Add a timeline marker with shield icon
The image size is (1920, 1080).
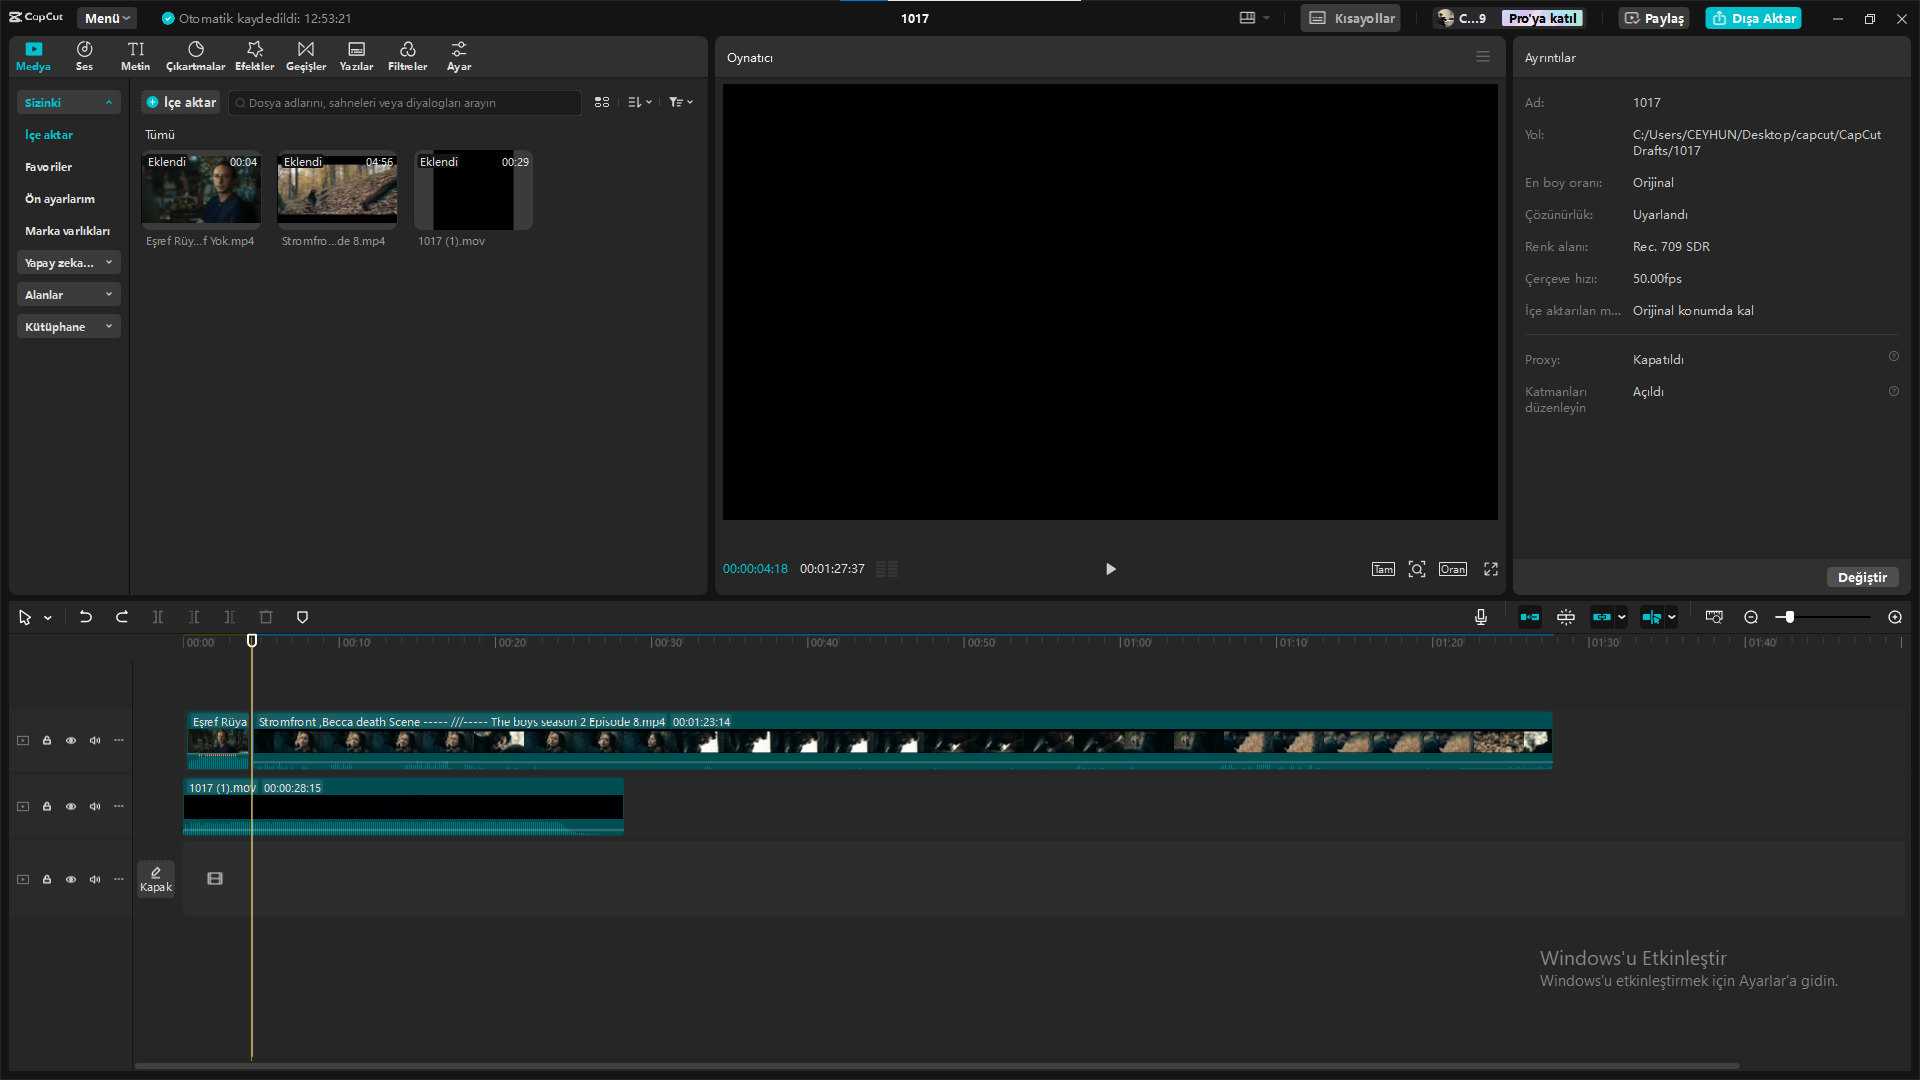(x=302, y=617)
